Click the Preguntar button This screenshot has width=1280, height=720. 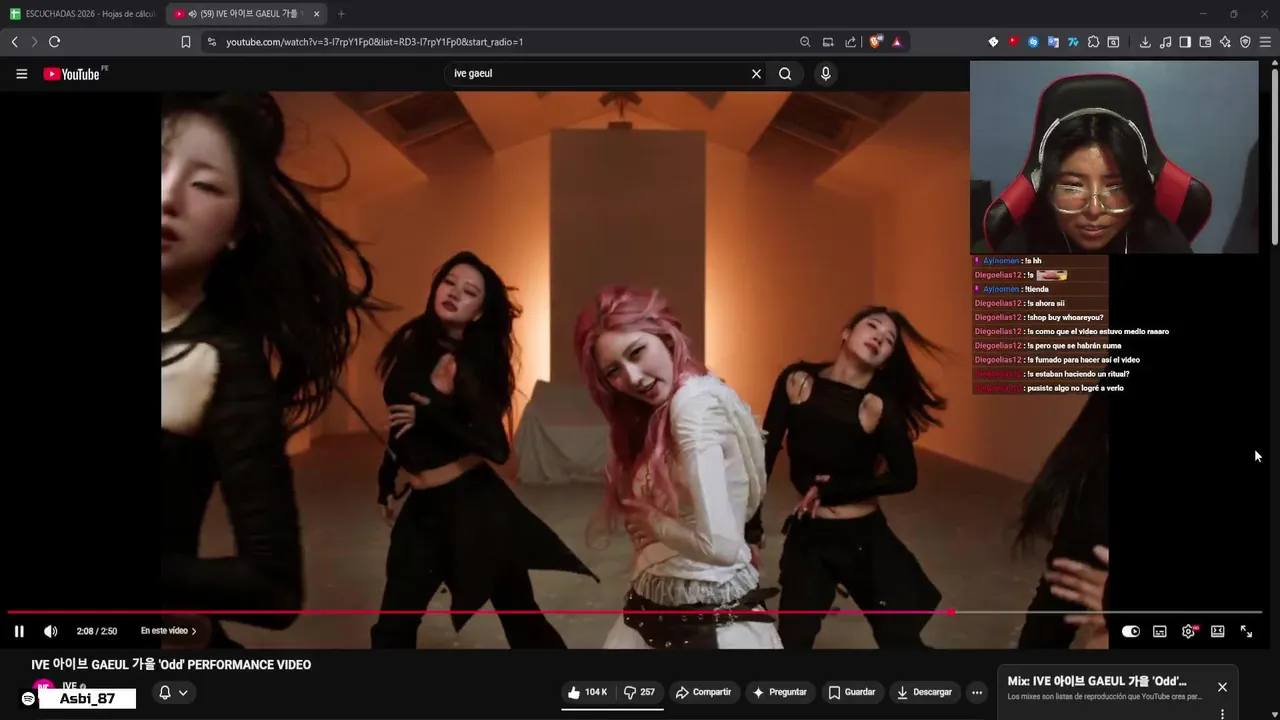pyautogui.click(x=779, y=692)
